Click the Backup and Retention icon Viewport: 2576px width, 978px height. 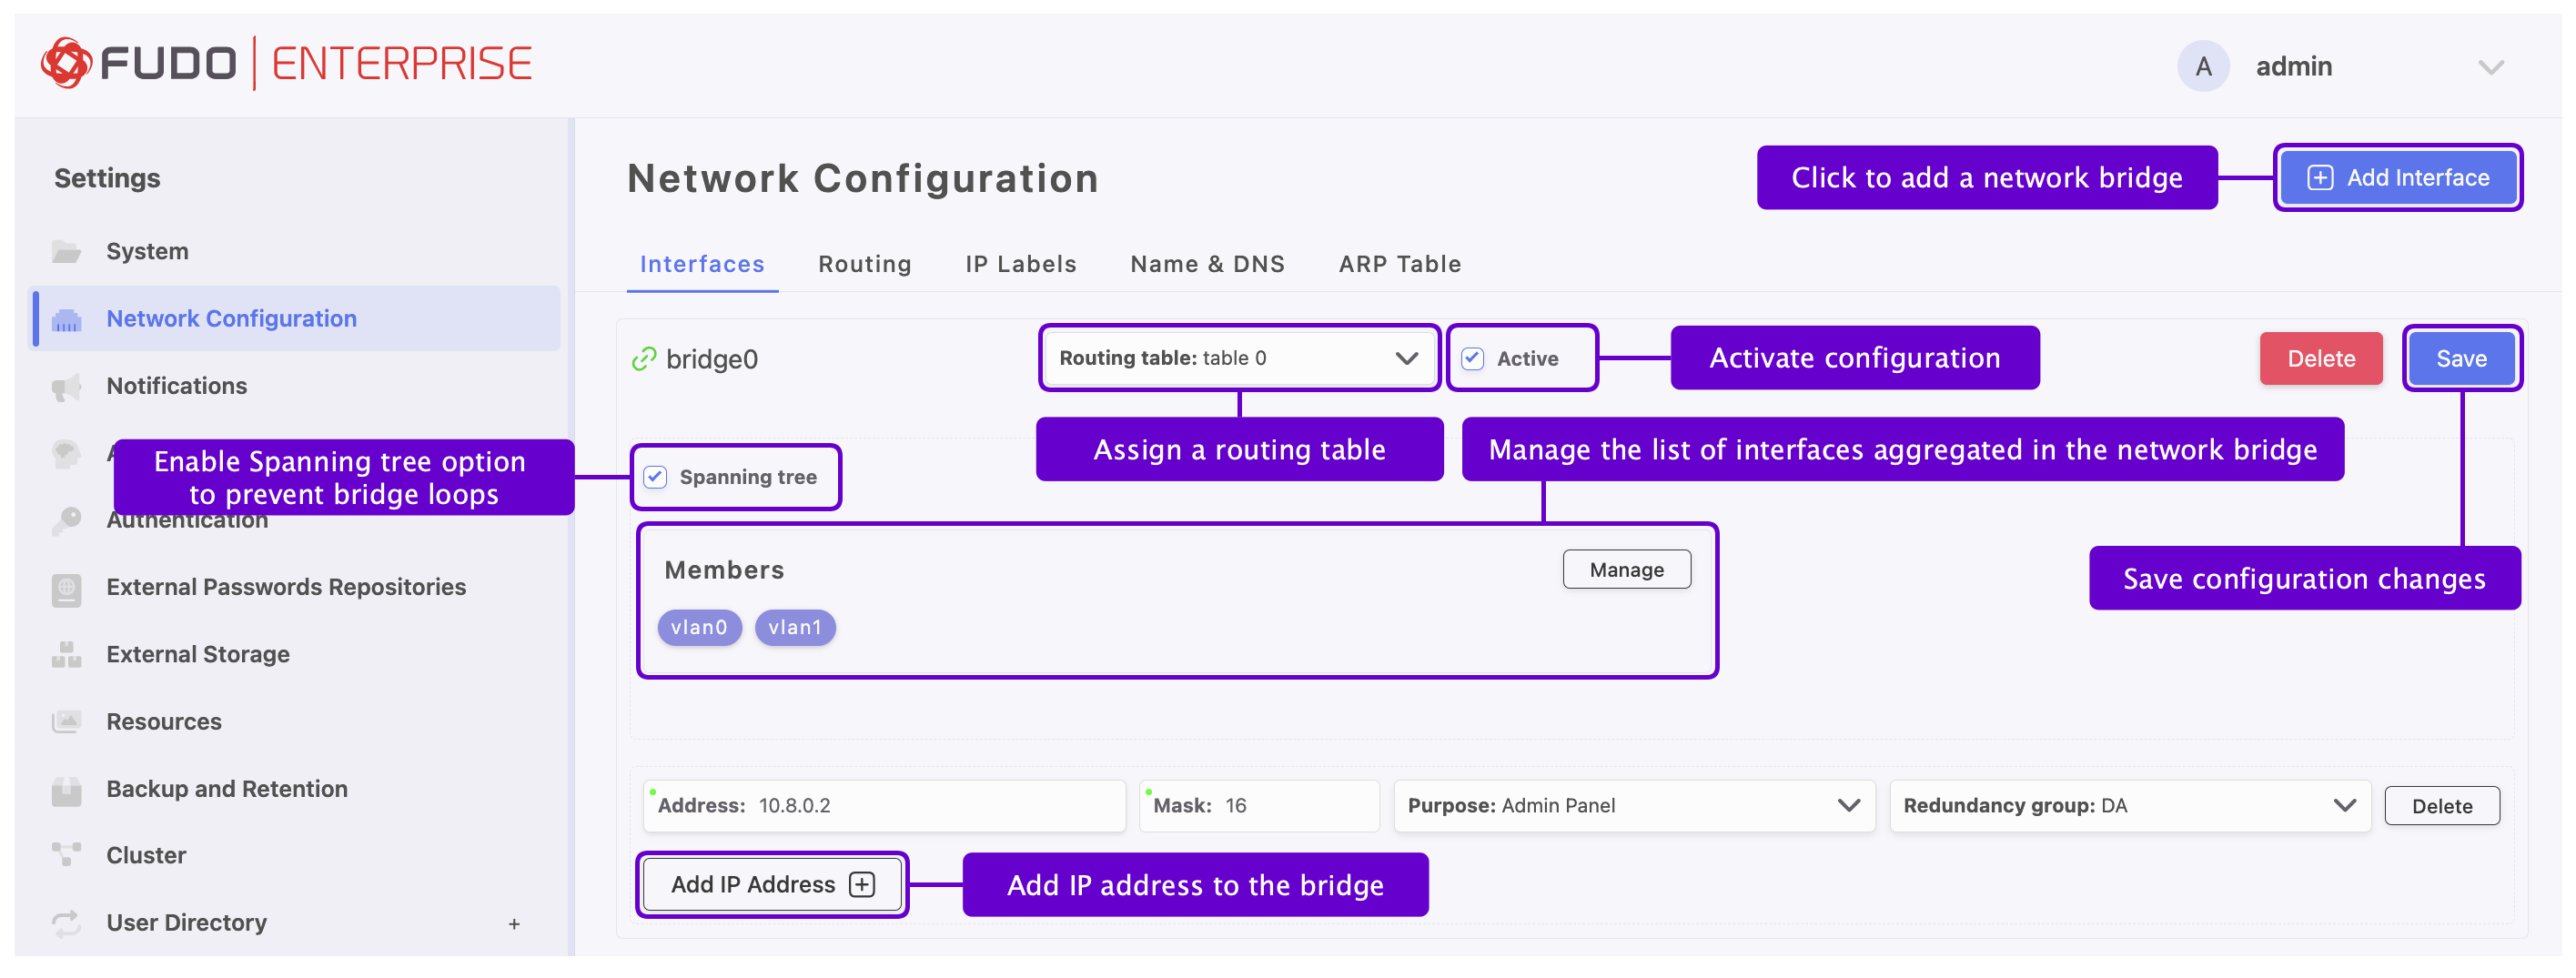[x=66, y=790]
